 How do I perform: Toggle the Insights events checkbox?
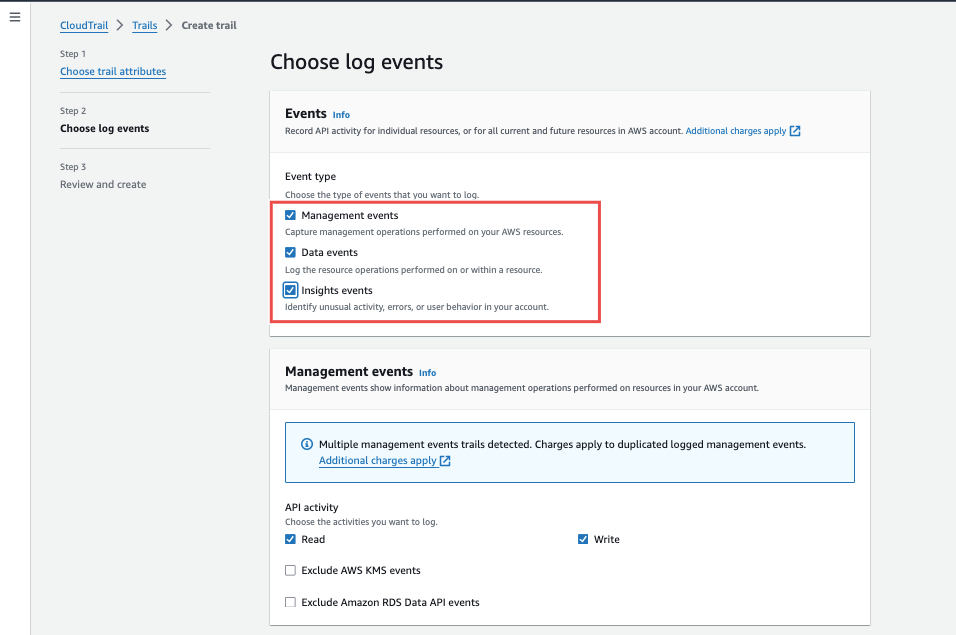click(290, 289)
